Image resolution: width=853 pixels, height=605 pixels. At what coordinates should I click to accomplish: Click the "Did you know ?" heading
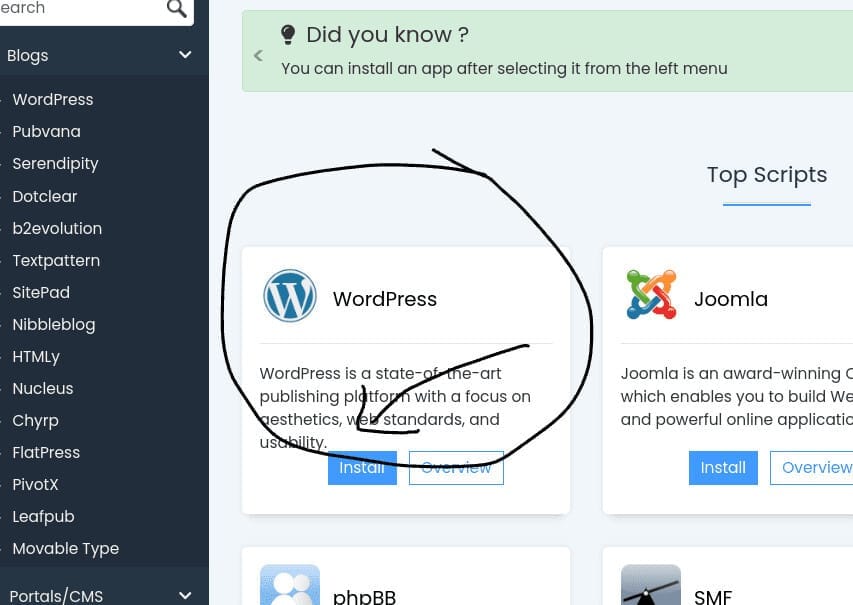pyautogui.click(x=387, y=35)
